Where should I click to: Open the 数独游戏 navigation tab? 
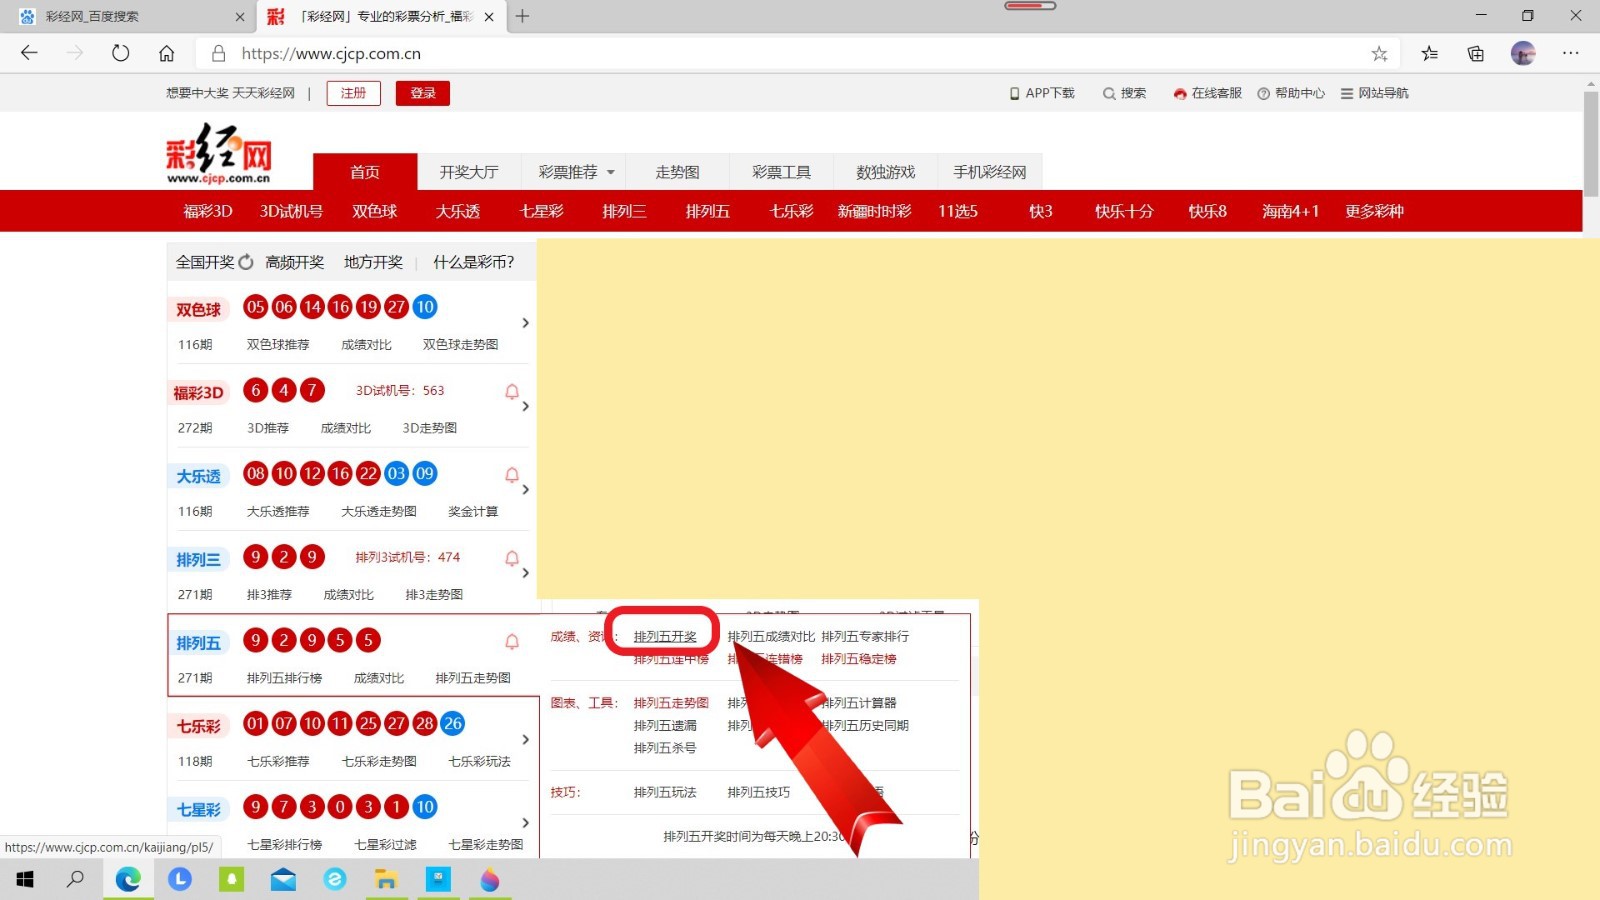coord(885,172)
